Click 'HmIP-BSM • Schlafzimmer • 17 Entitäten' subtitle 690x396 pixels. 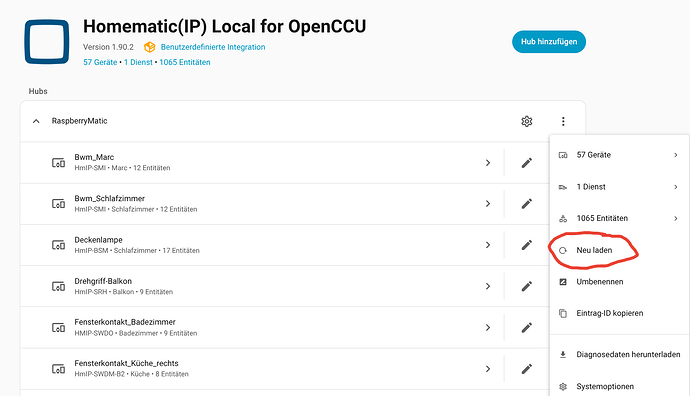coord(137,251)
